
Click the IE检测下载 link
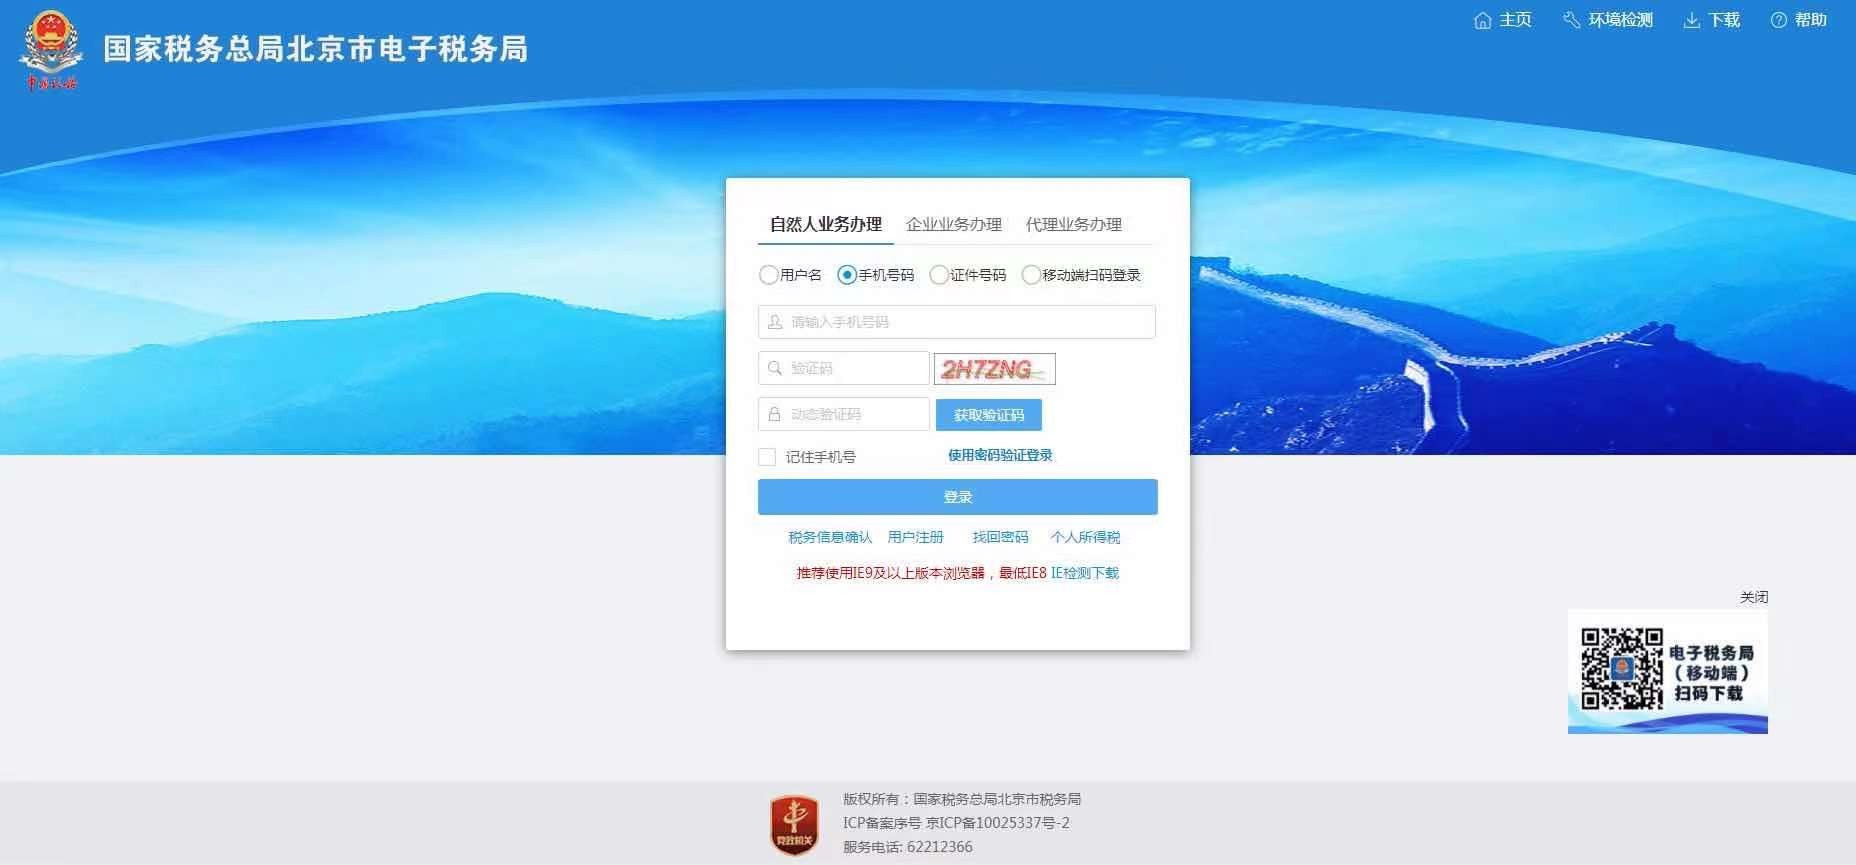pos(1085,573)
